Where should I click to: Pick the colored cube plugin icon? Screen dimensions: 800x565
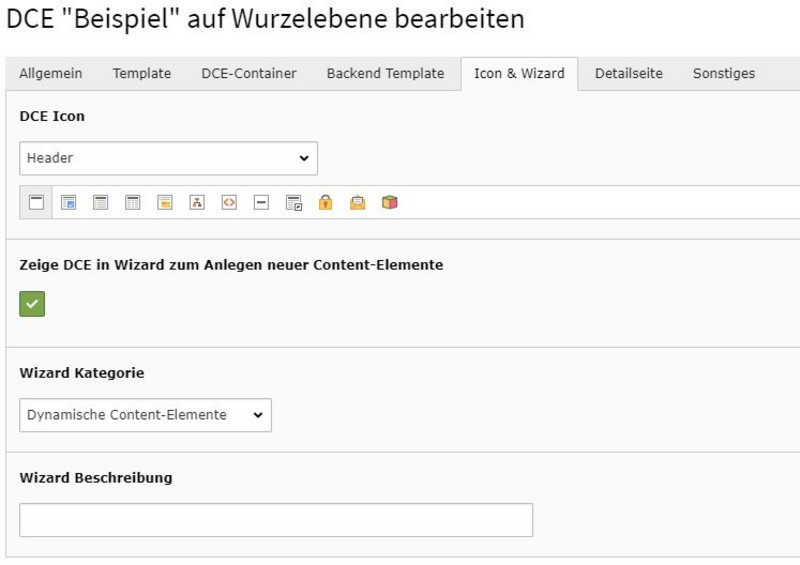tap(389, 202)
